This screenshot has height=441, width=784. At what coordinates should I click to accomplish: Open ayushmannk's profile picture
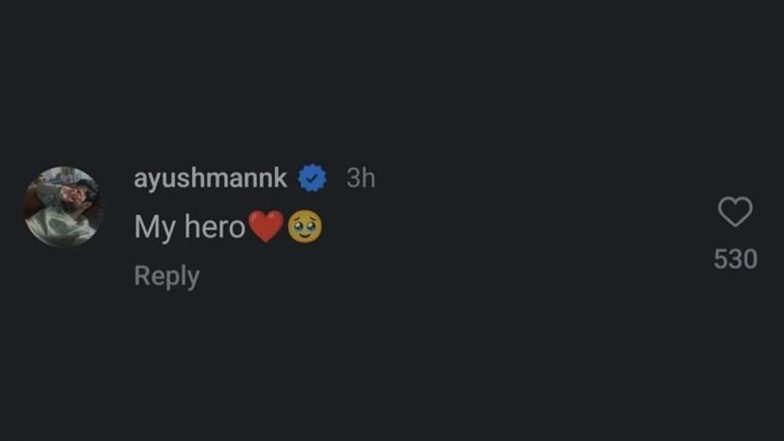pyautogui.click(x=64, y=207)
